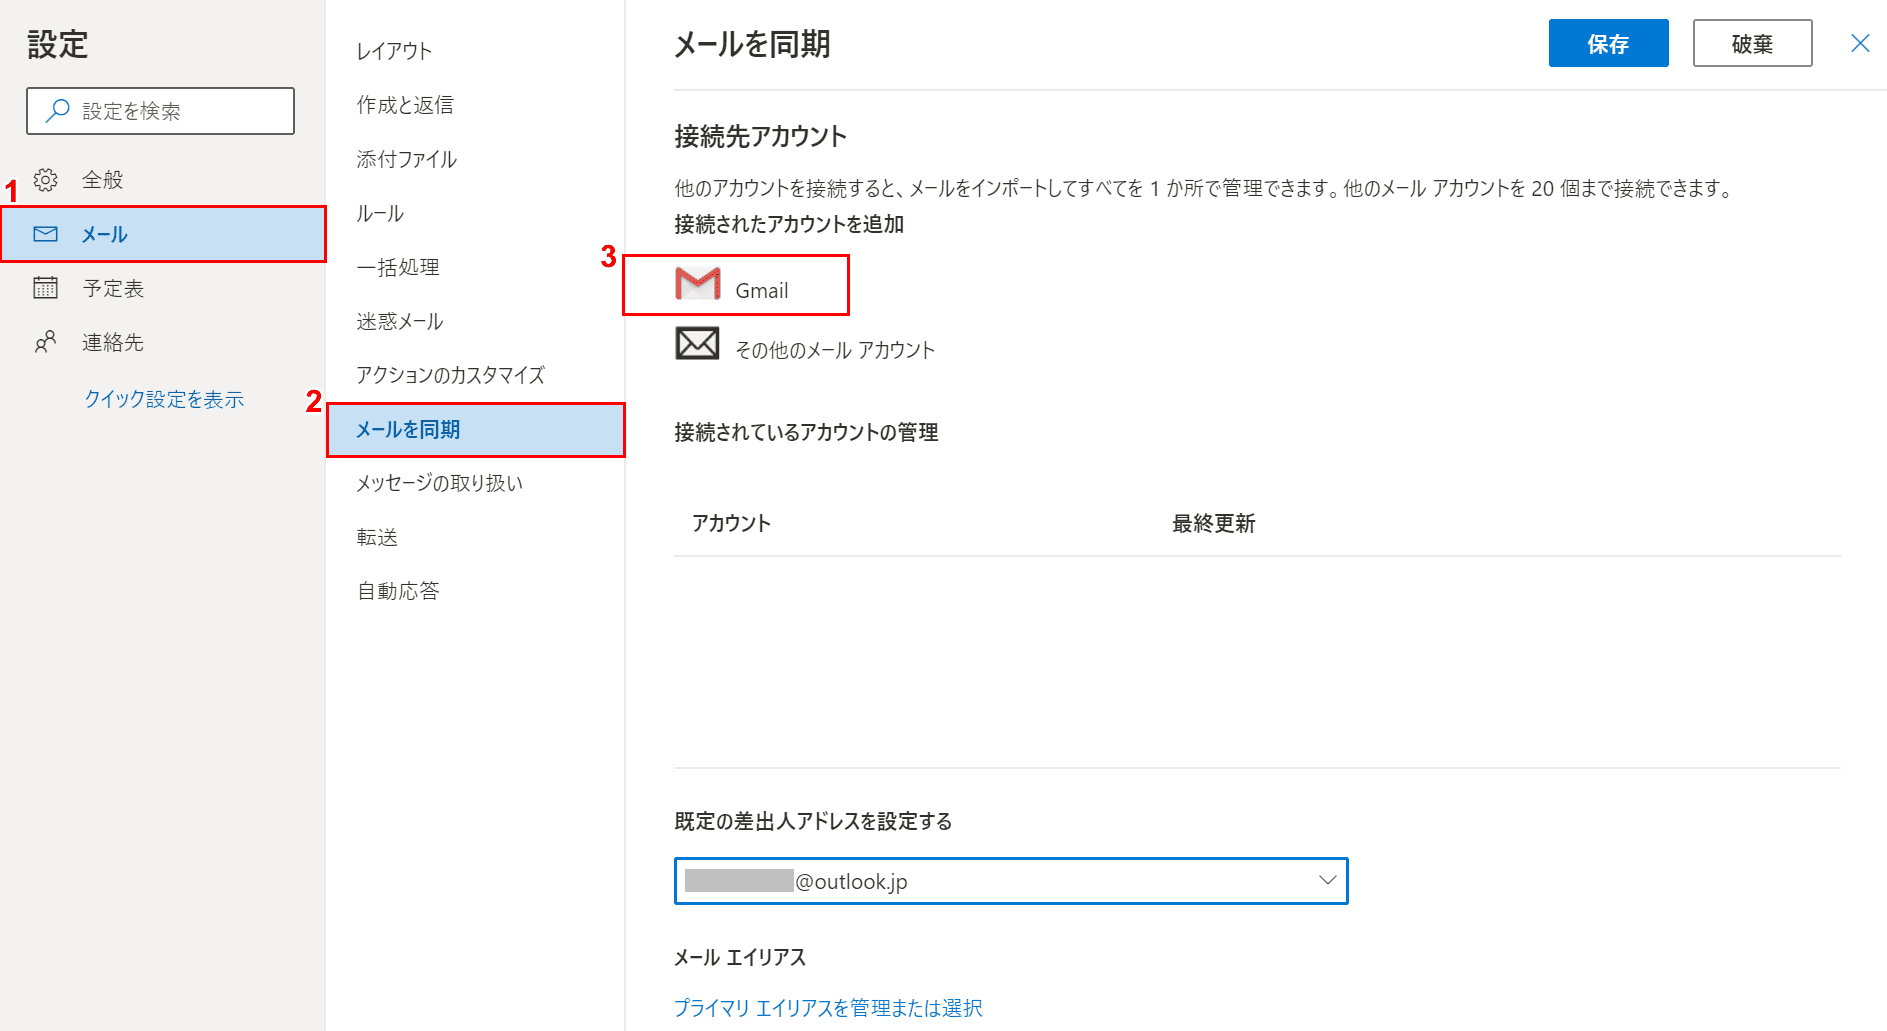Screen dimensions: 1887x1031
Task: Click the calendar icon beside 予定表
Action: coord(45,288)
